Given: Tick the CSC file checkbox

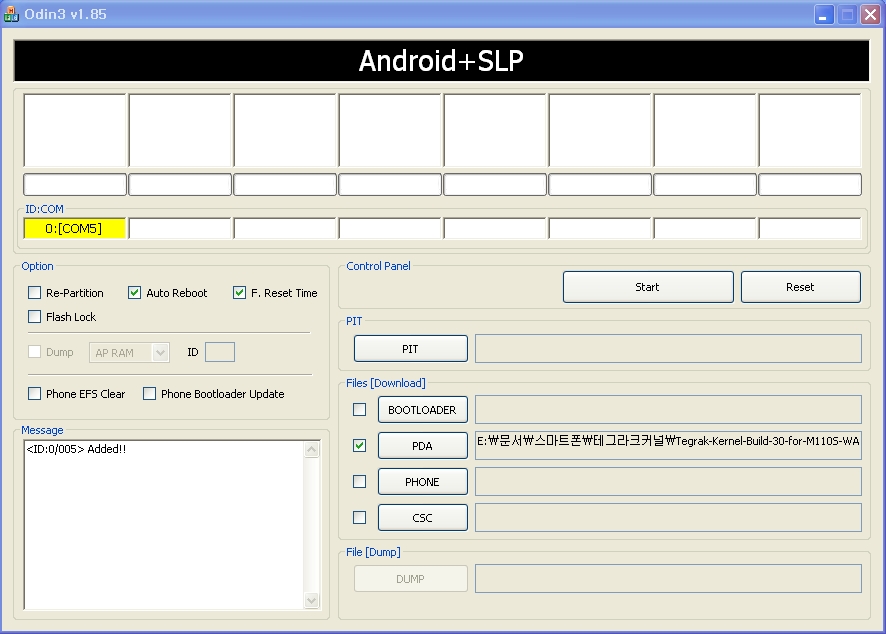Looking at the screenshot, I should (x=360, y=518).
